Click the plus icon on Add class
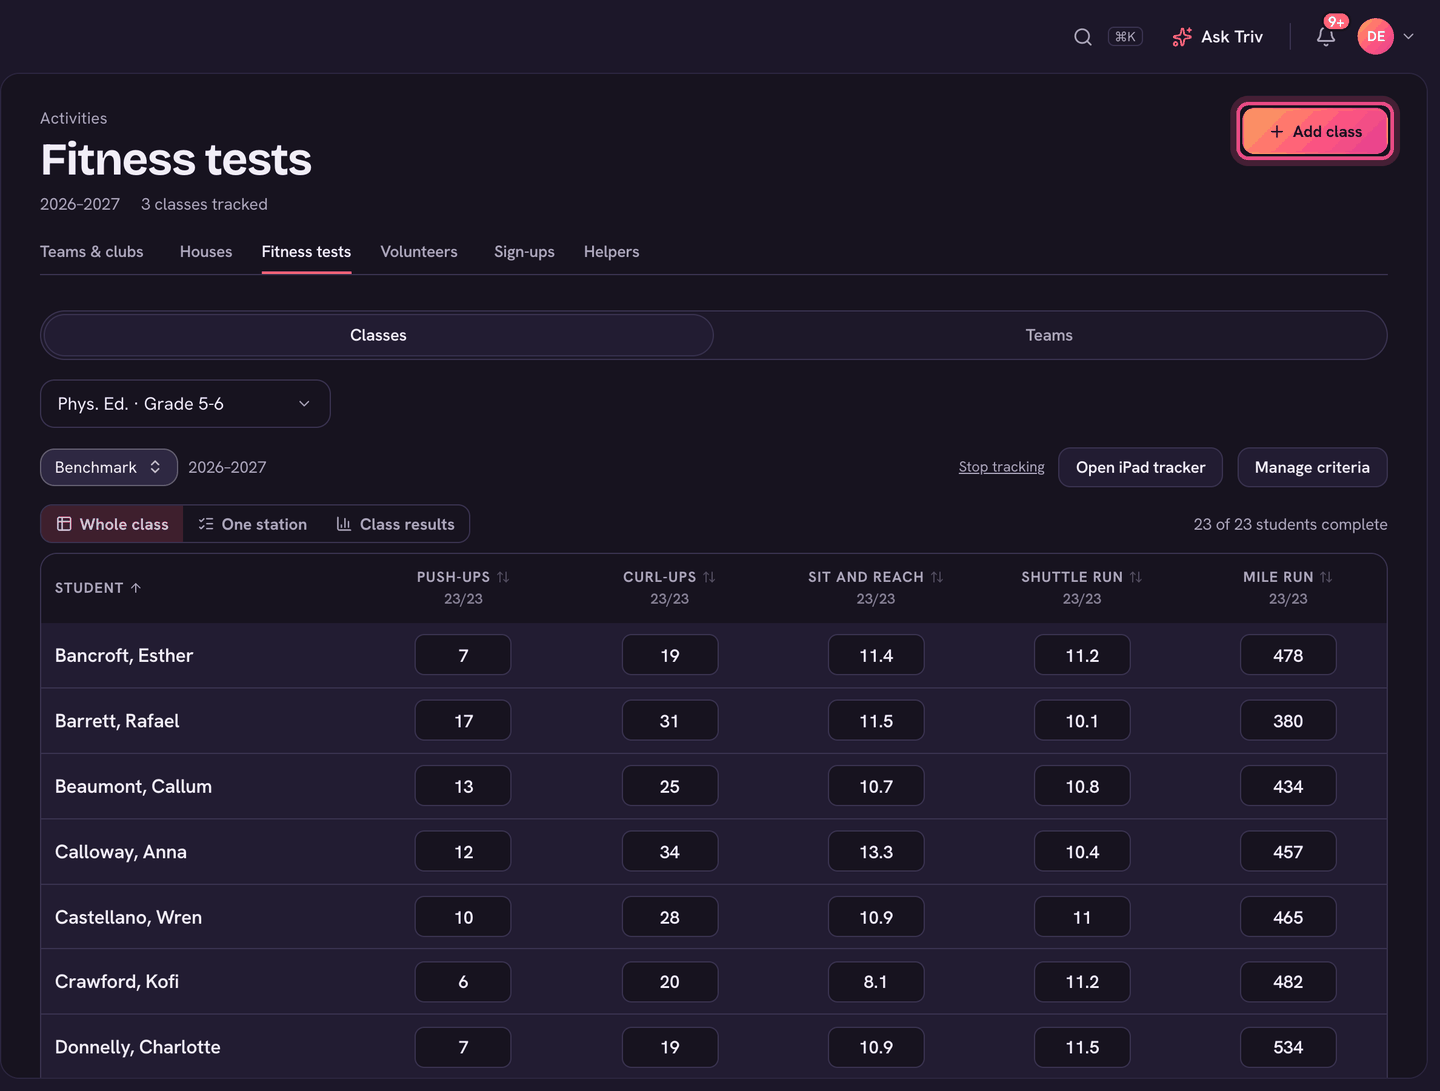1440x1091 pixels. pos(1277,132)
